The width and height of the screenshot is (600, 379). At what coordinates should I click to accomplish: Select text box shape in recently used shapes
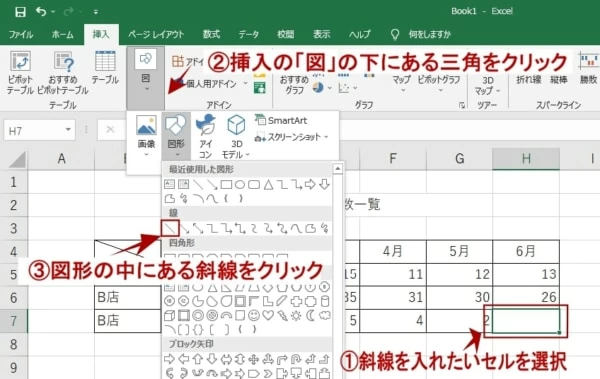[169, 185]
